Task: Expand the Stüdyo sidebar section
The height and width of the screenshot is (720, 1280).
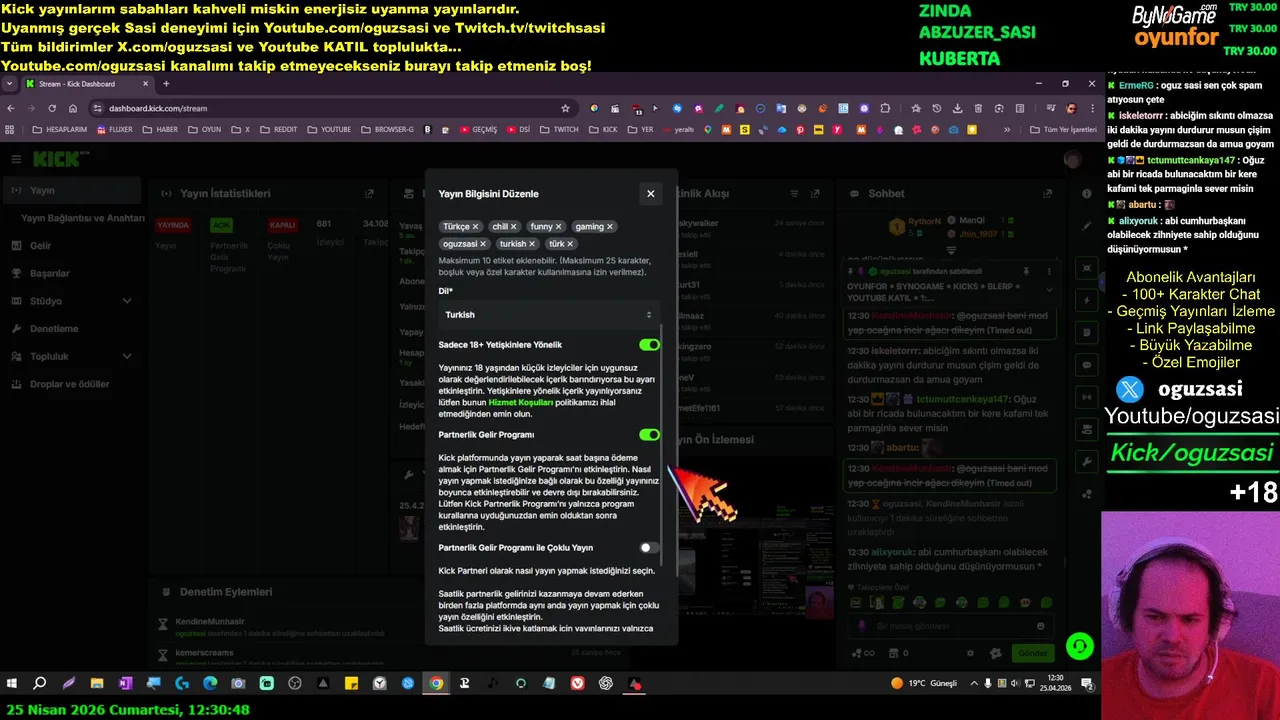Action: coord(72,301)
